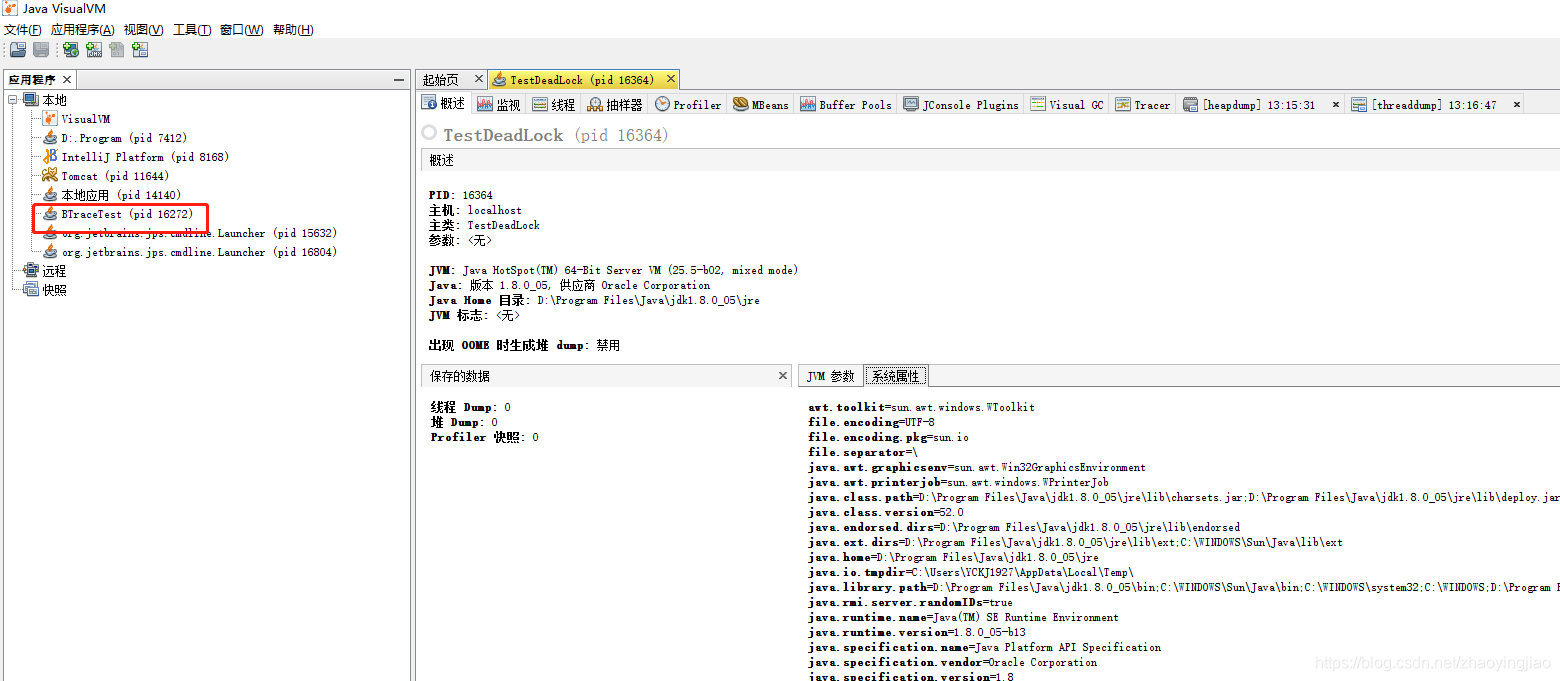Select 本地应用 (pid 14140) entry
The width and height of the screenshot is (1560, 681).
pos(121,195)
